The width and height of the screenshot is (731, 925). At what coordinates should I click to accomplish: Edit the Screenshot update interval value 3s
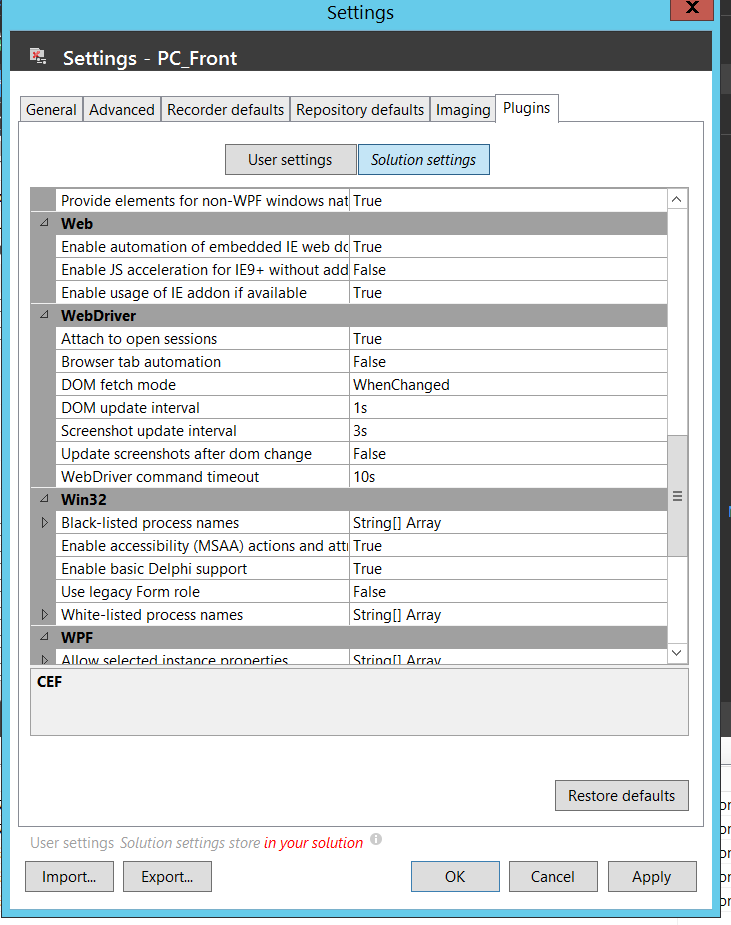coord(508,431)
